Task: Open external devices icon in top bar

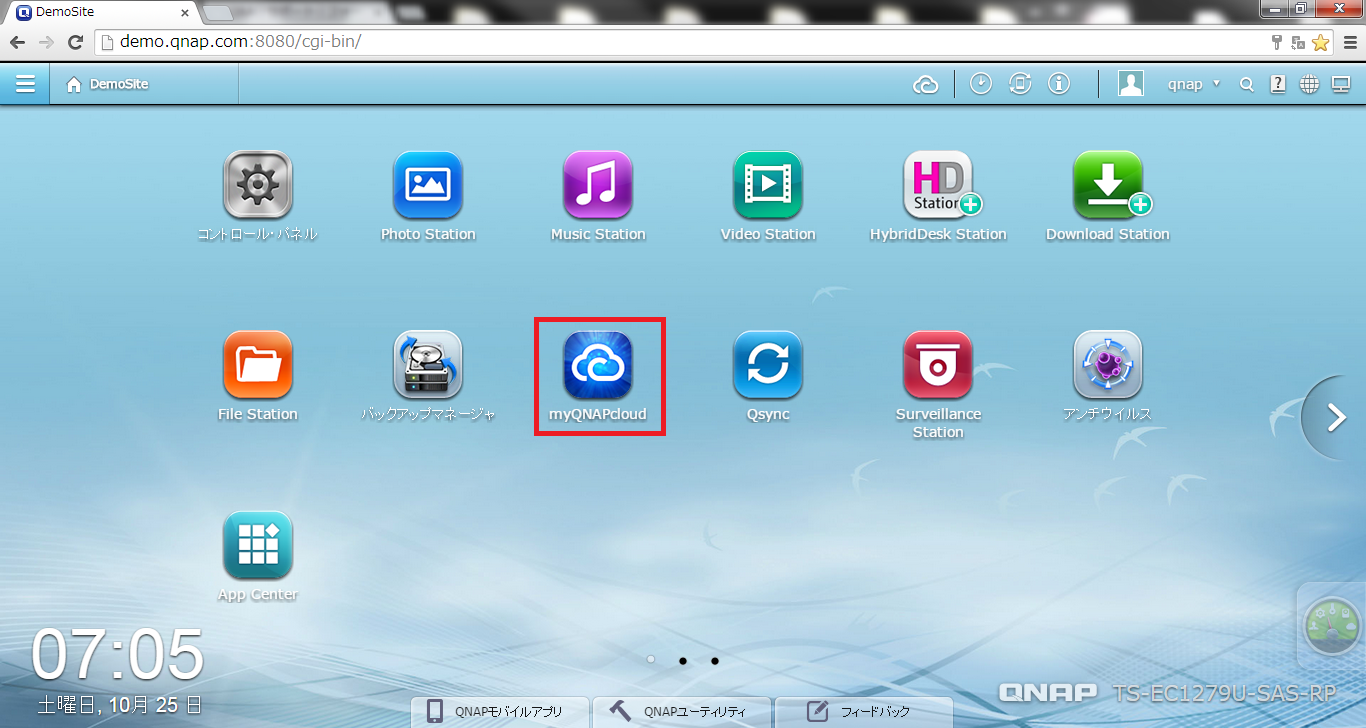Action: 1020,84
